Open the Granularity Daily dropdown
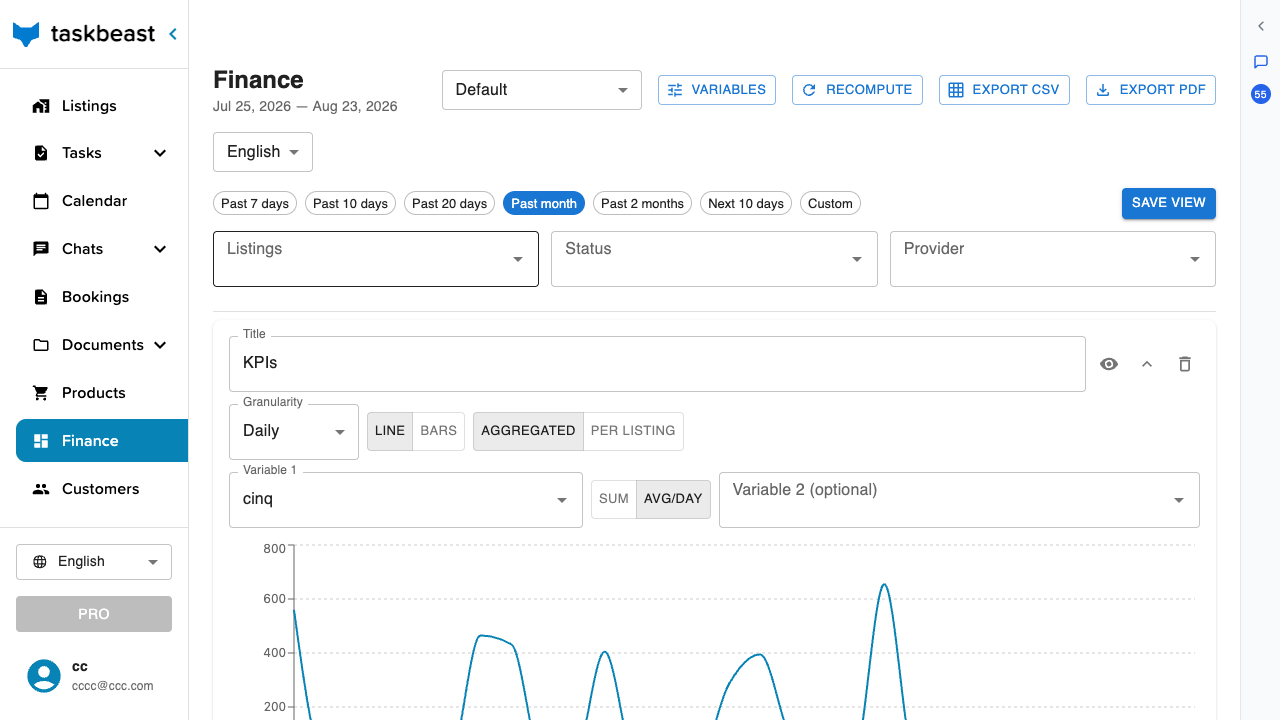 294,432
